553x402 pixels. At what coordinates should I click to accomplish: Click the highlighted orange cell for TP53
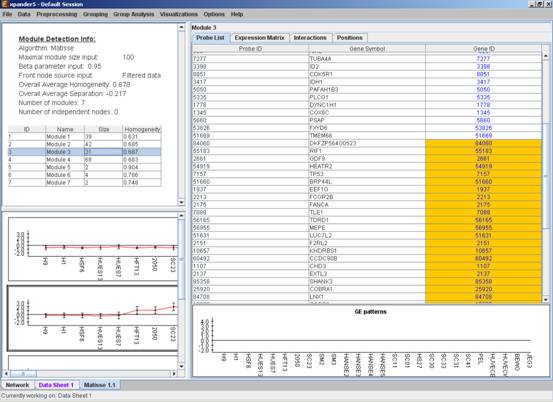483,174
